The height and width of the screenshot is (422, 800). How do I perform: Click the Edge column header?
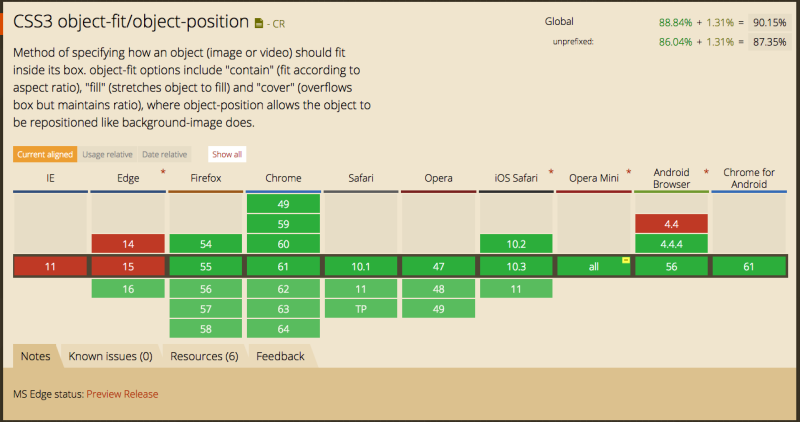coord(128,178)
